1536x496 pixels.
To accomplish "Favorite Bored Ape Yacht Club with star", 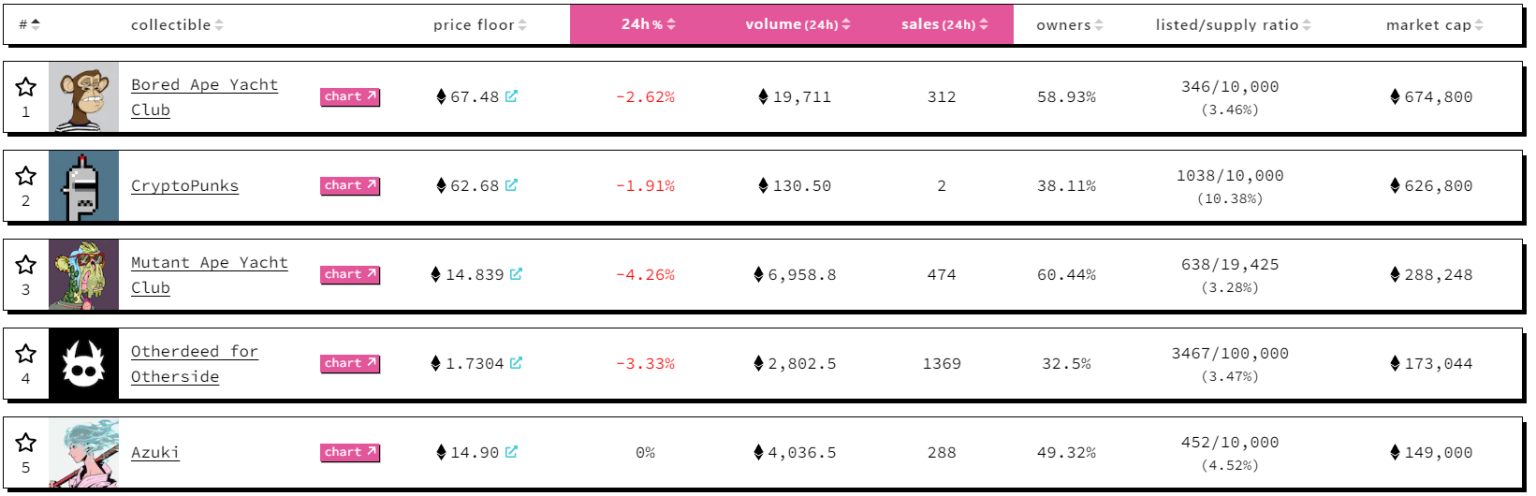I will pyautogui.click(x=26, y=87).
